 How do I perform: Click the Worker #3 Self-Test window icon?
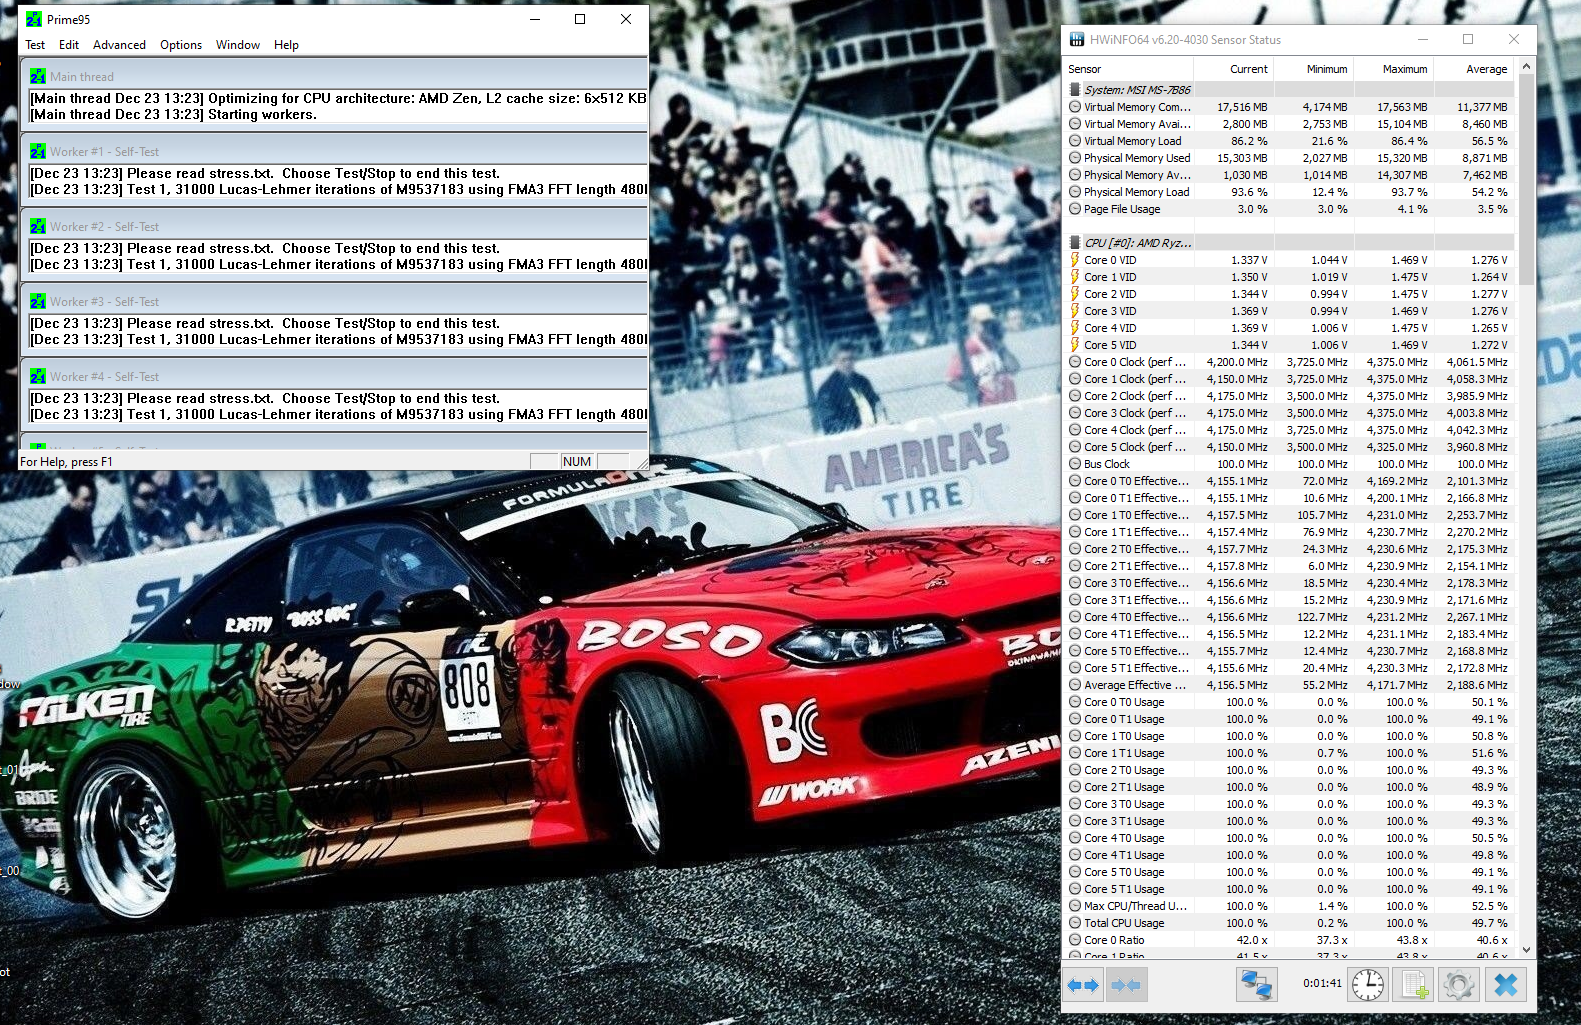(38, 301)
